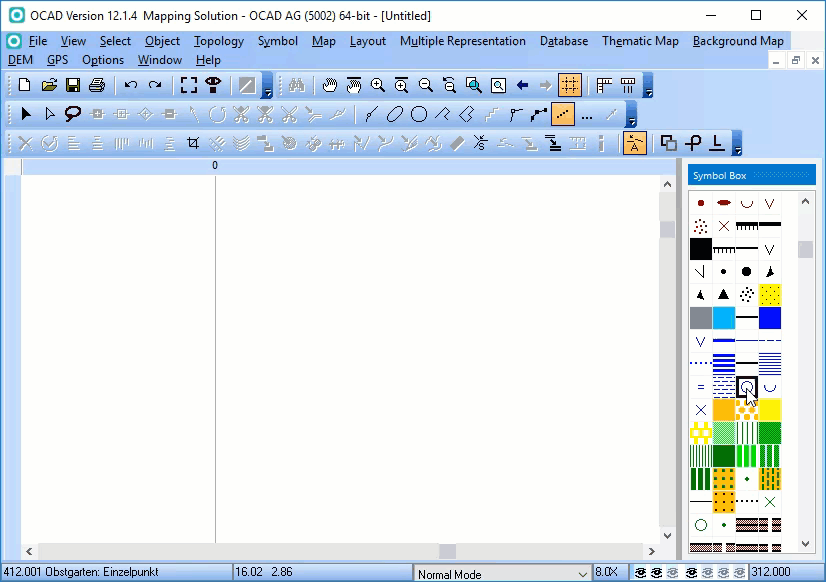Viewport: 826px width, 582px height.
Task: Open the DEM menu
Action: point(21,60)
